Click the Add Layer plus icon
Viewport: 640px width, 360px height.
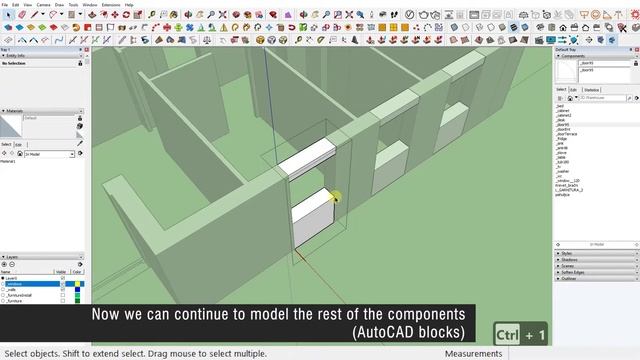(x=4, y=264)
